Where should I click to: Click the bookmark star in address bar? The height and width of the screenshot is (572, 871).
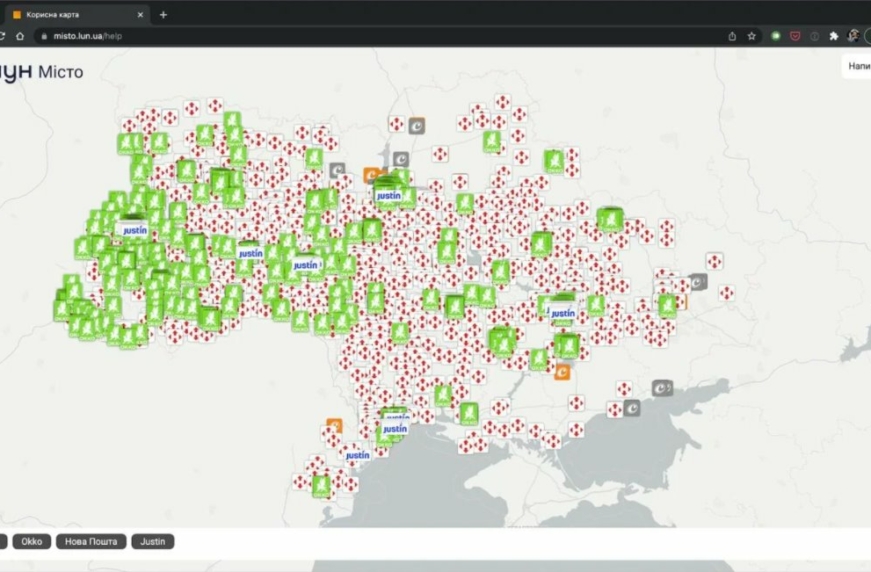click(752, 36)
